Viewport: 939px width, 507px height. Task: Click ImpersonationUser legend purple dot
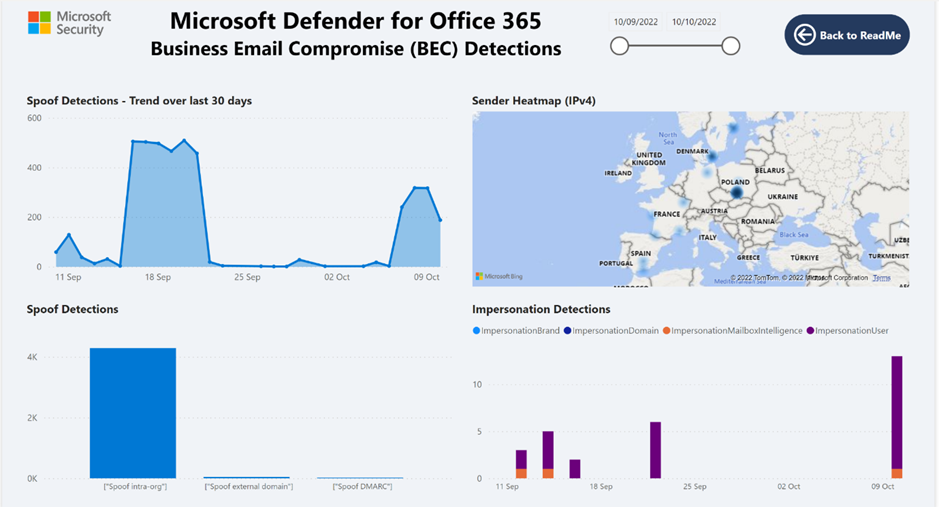(x=810, y=330)
